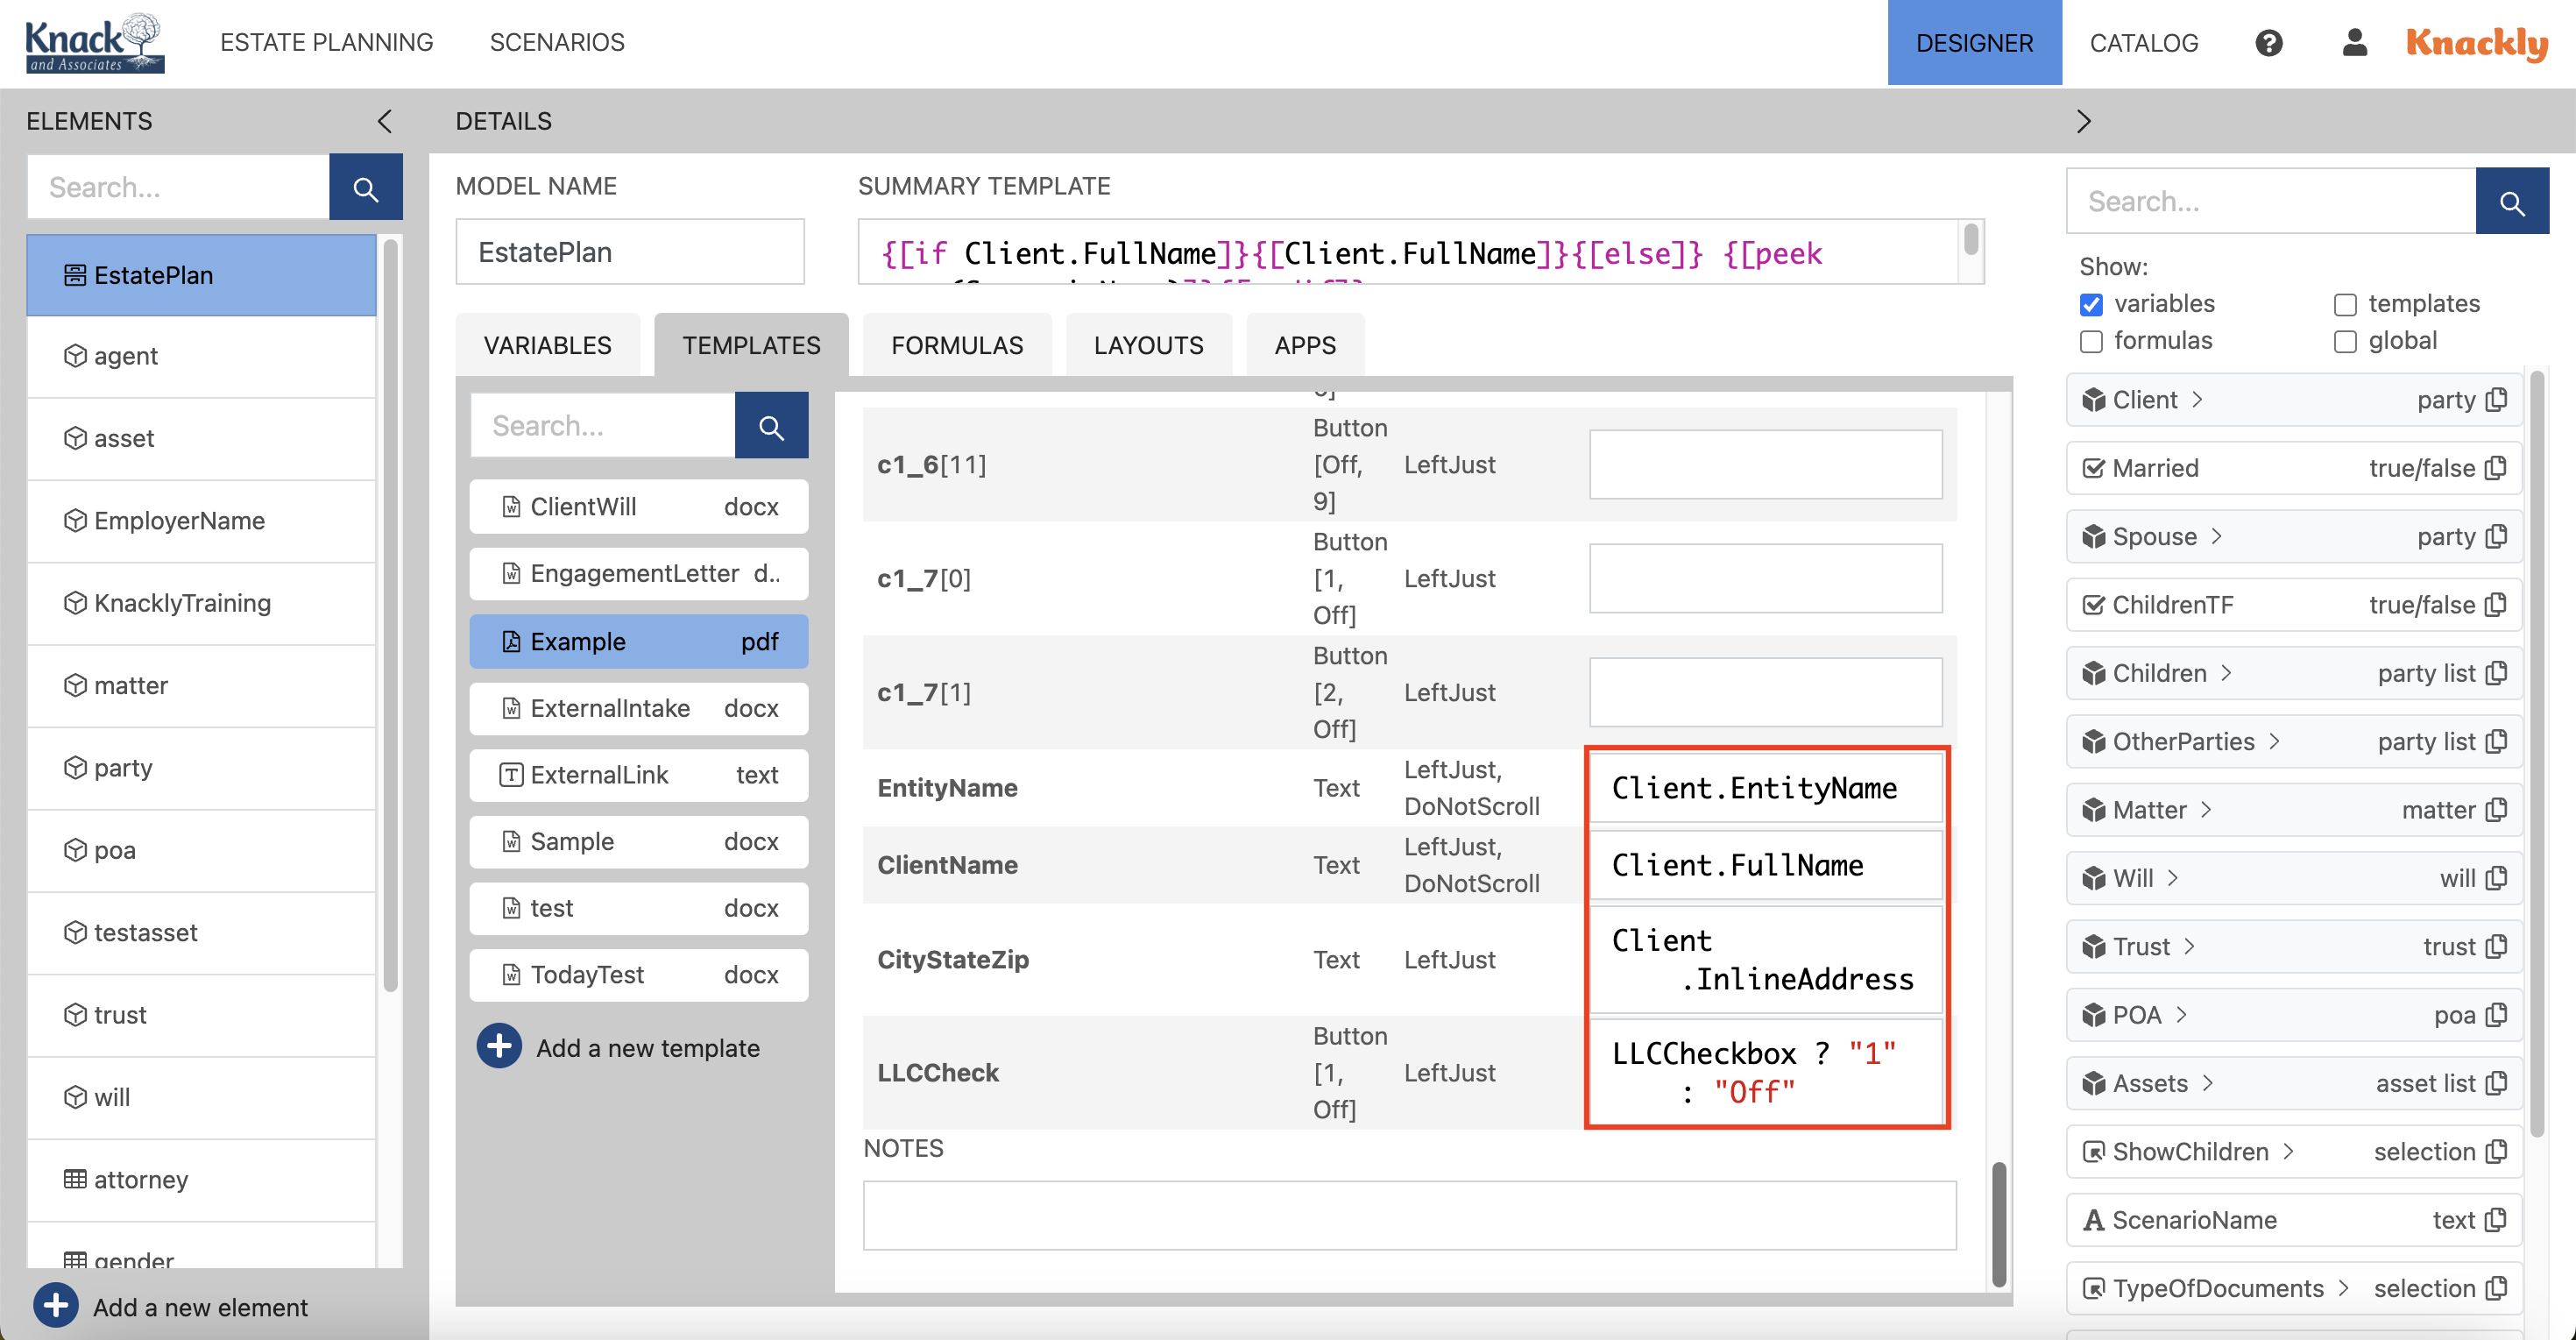Click the copy icon next to ScenarioName

pyautogui.click(x=2497, y=1220)
